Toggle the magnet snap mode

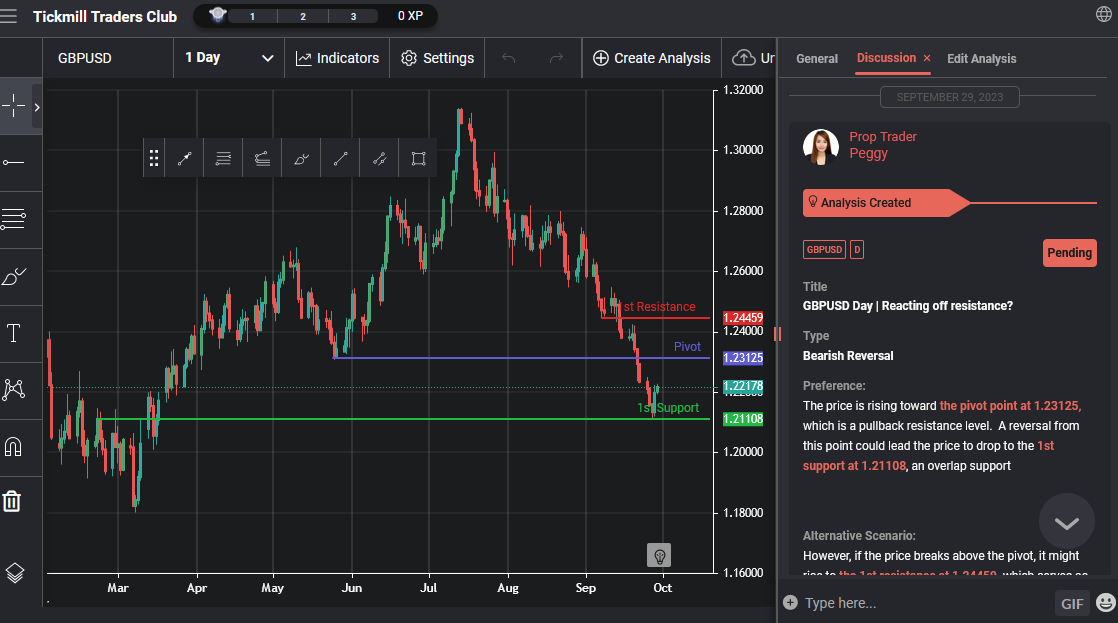point(14,446)
